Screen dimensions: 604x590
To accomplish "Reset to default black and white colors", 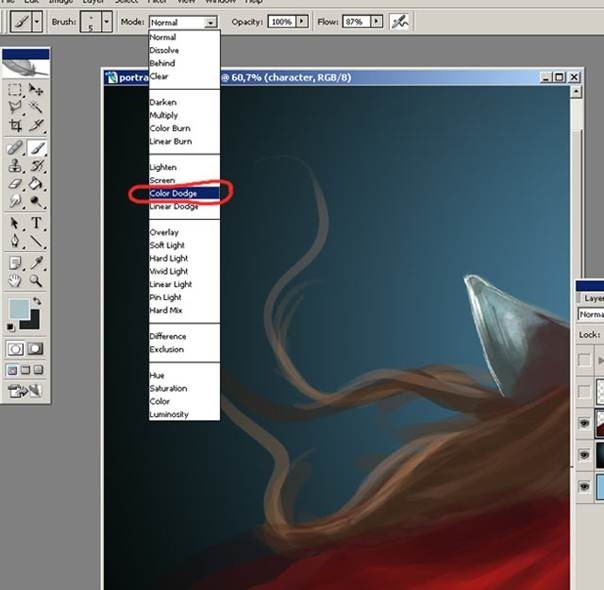I will click(11, 327).
